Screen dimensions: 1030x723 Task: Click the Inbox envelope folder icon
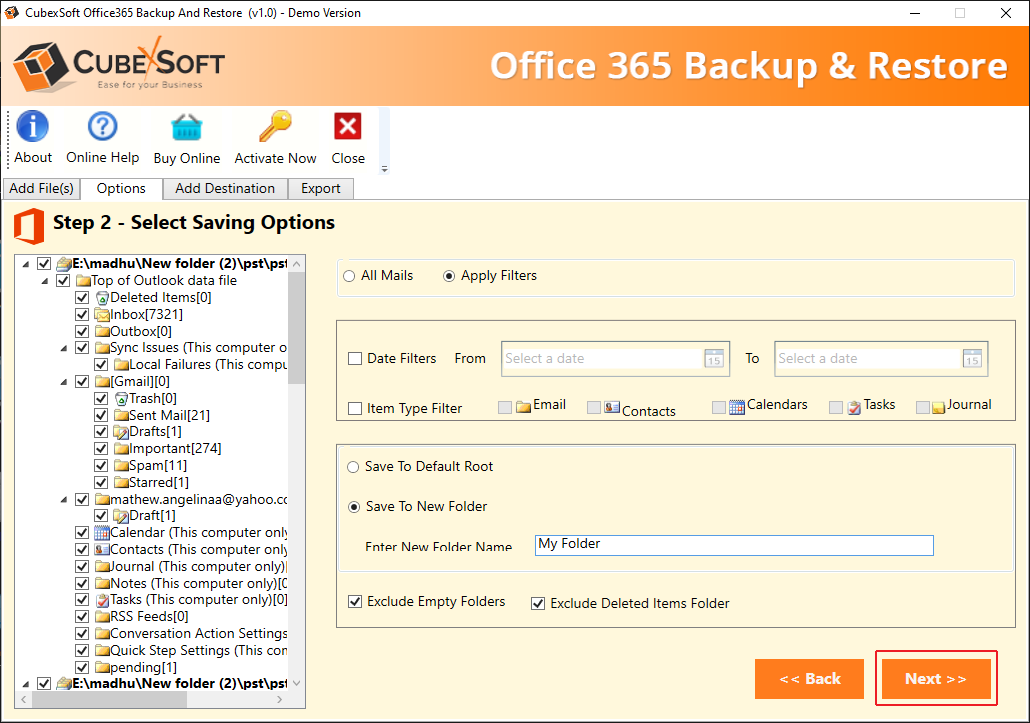[102, 315]
